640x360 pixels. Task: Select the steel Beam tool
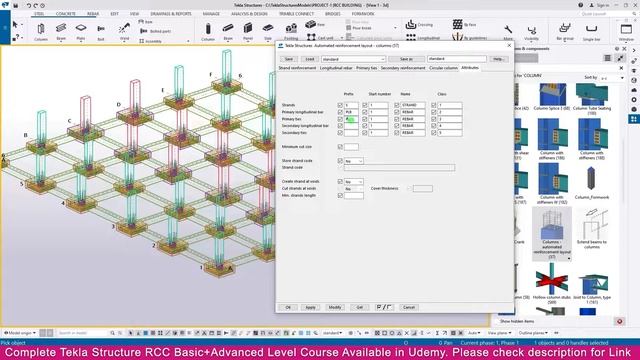pyautogui.click(x=61, y=31)
